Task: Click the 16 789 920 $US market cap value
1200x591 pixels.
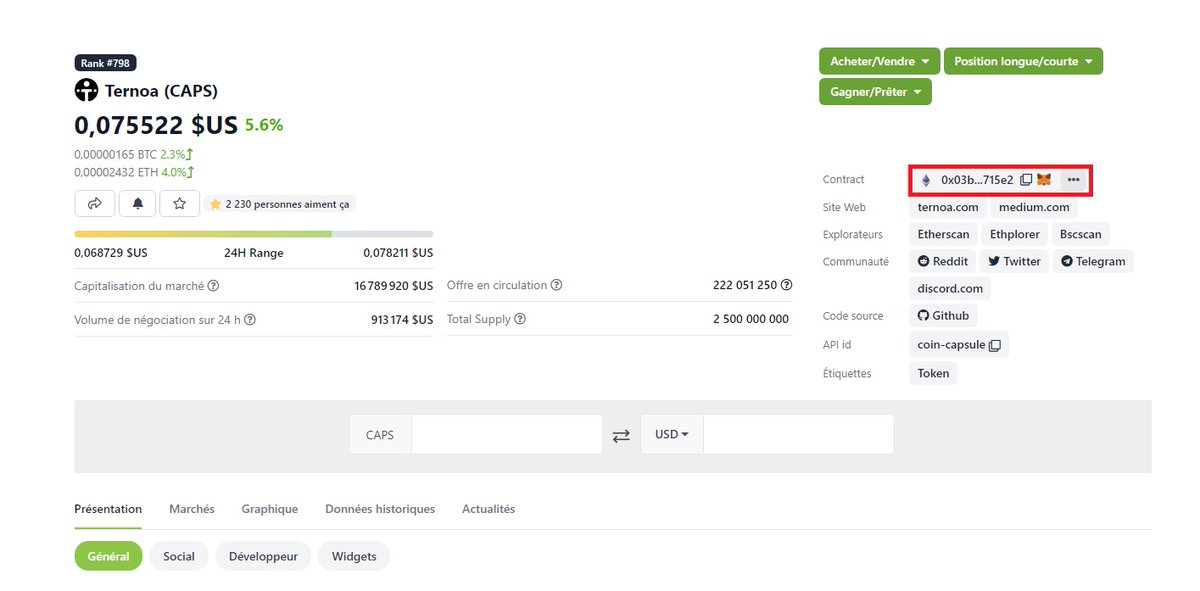Action: (x=393, y=286)
